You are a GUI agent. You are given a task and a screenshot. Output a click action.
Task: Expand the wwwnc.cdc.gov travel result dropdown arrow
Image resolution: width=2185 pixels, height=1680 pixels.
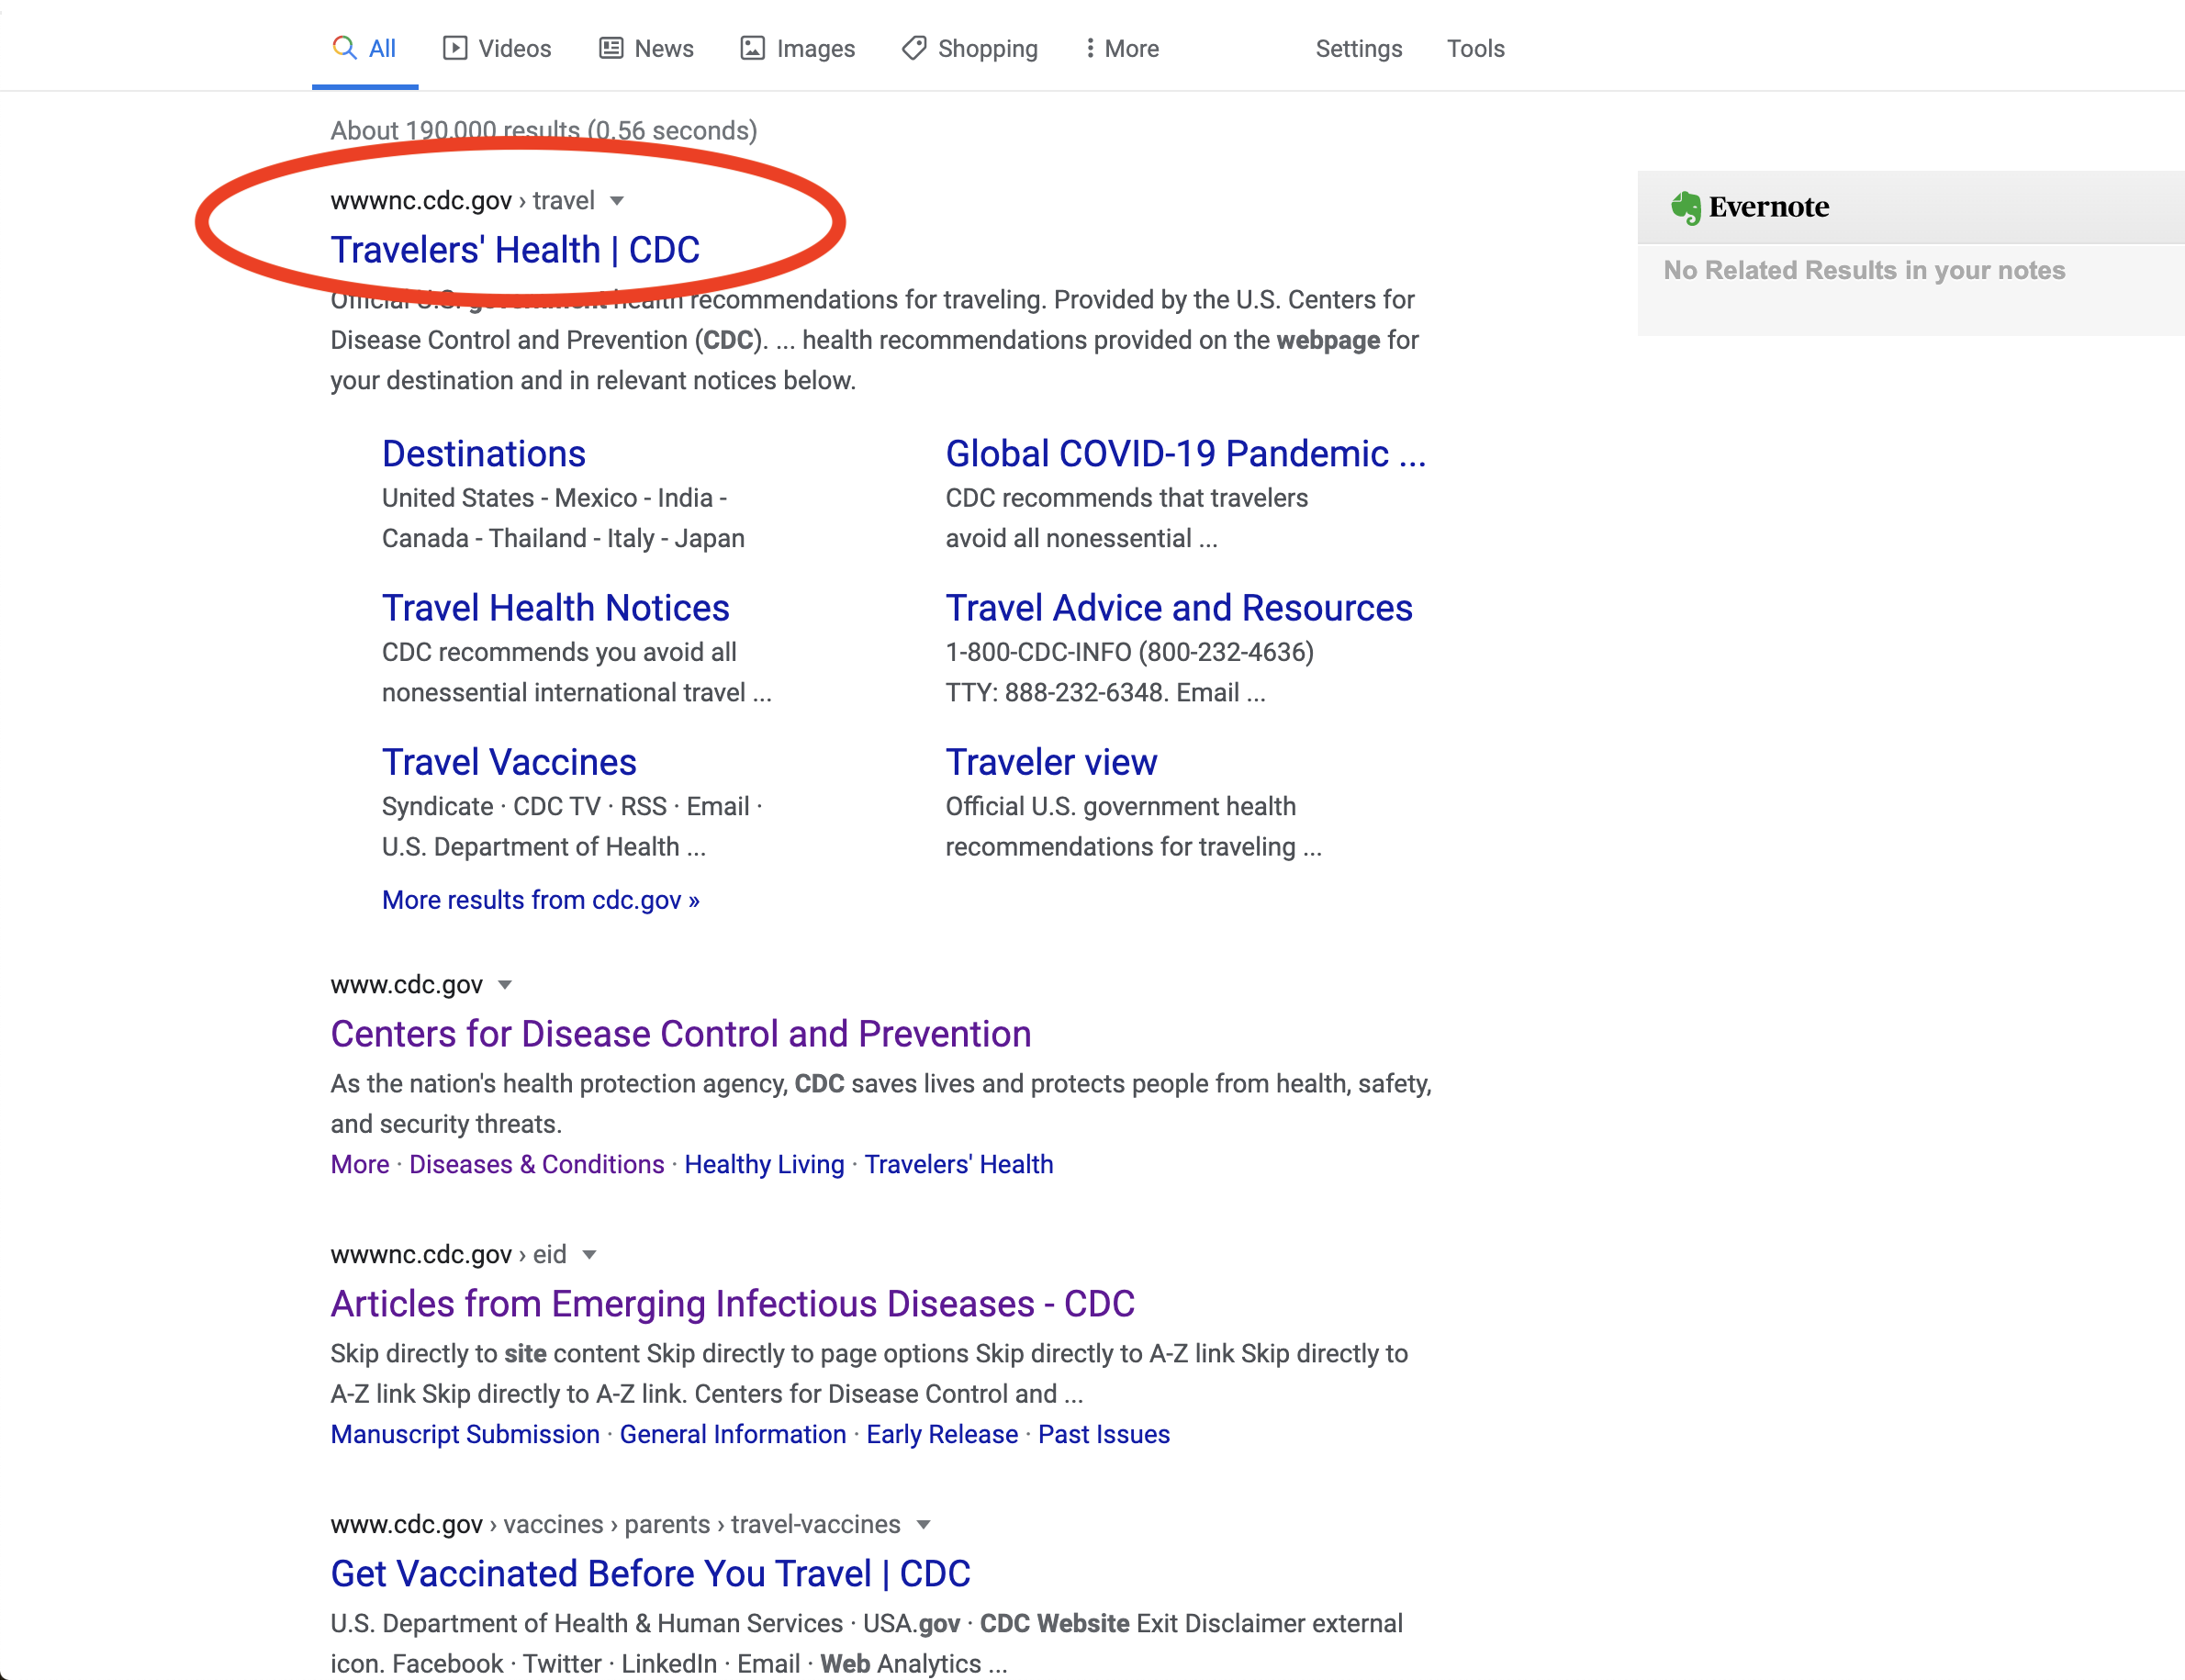pyautogui.click(x=617, y=201)
